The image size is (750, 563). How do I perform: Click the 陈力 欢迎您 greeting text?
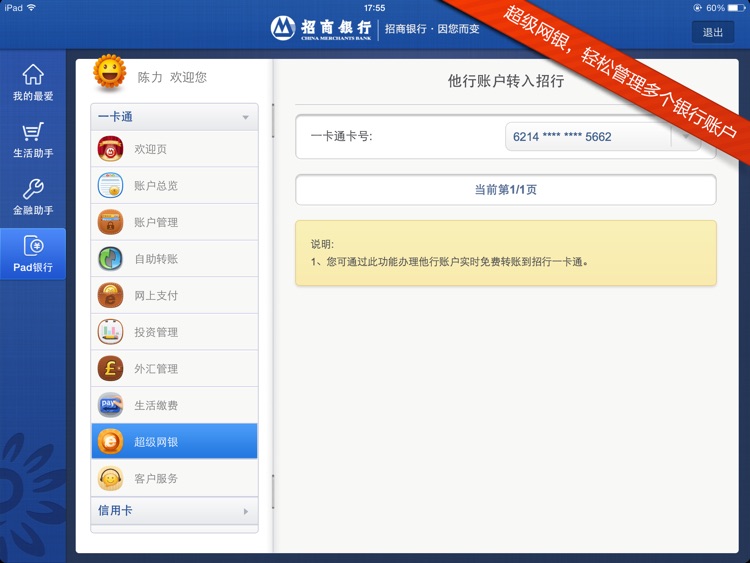(172, 77)
